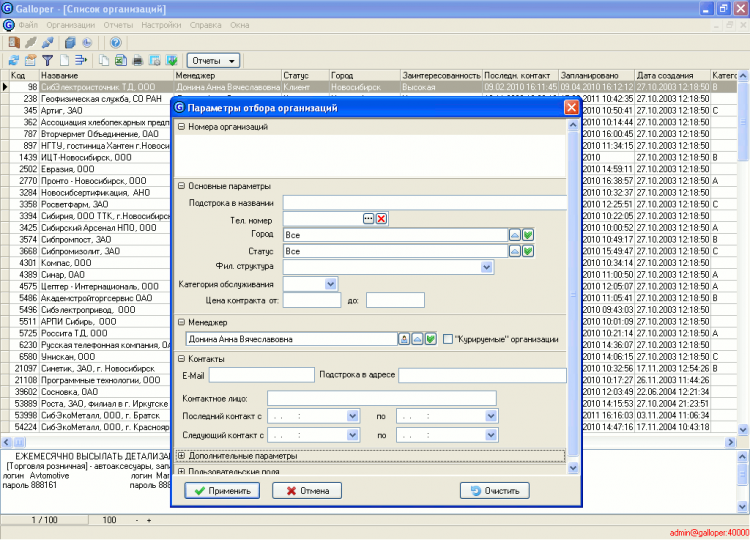
Task: Click green check icon beside Город field
Action: [528, 235]
